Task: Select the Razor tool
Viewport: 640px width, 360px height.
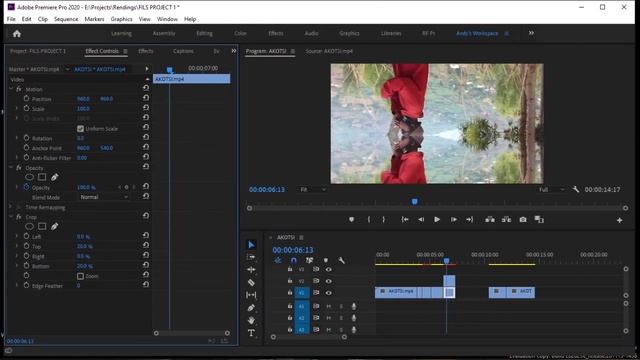Action: [251, 282]
